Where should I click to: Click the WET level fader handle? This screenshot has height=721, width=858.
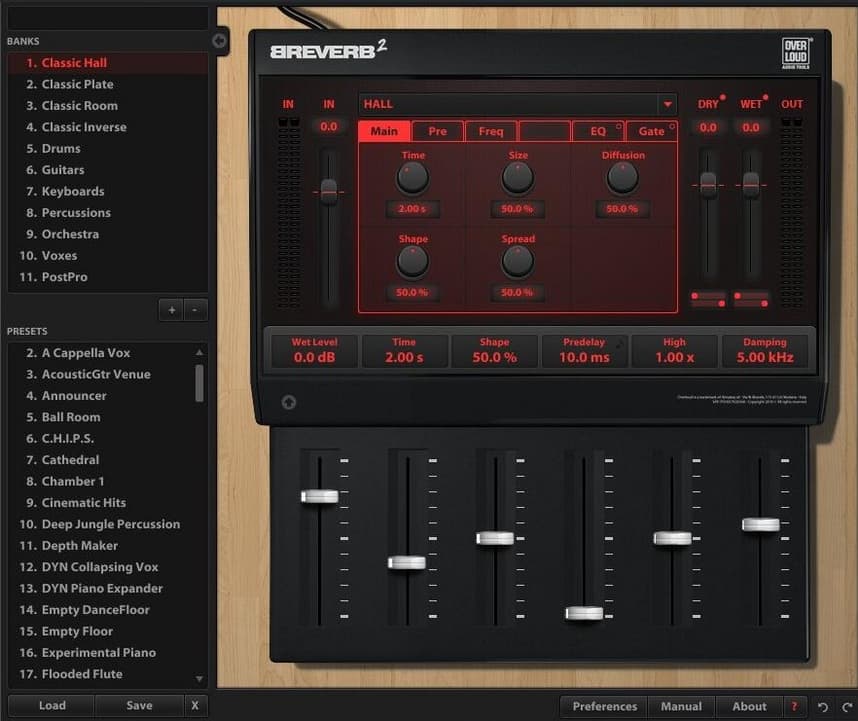coord(751,185)
